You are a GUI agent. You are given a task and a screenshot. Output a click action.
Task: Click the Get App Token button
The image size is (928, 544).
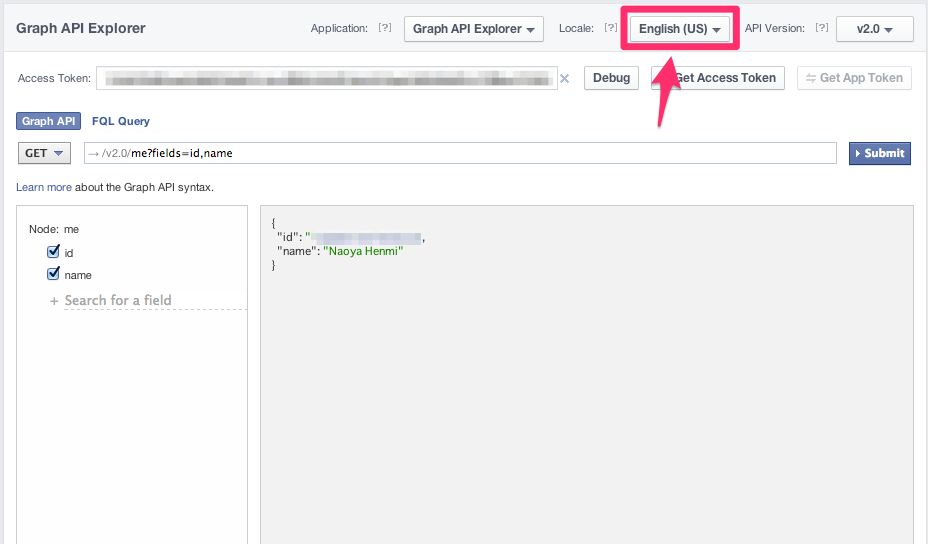coord(854,78)
